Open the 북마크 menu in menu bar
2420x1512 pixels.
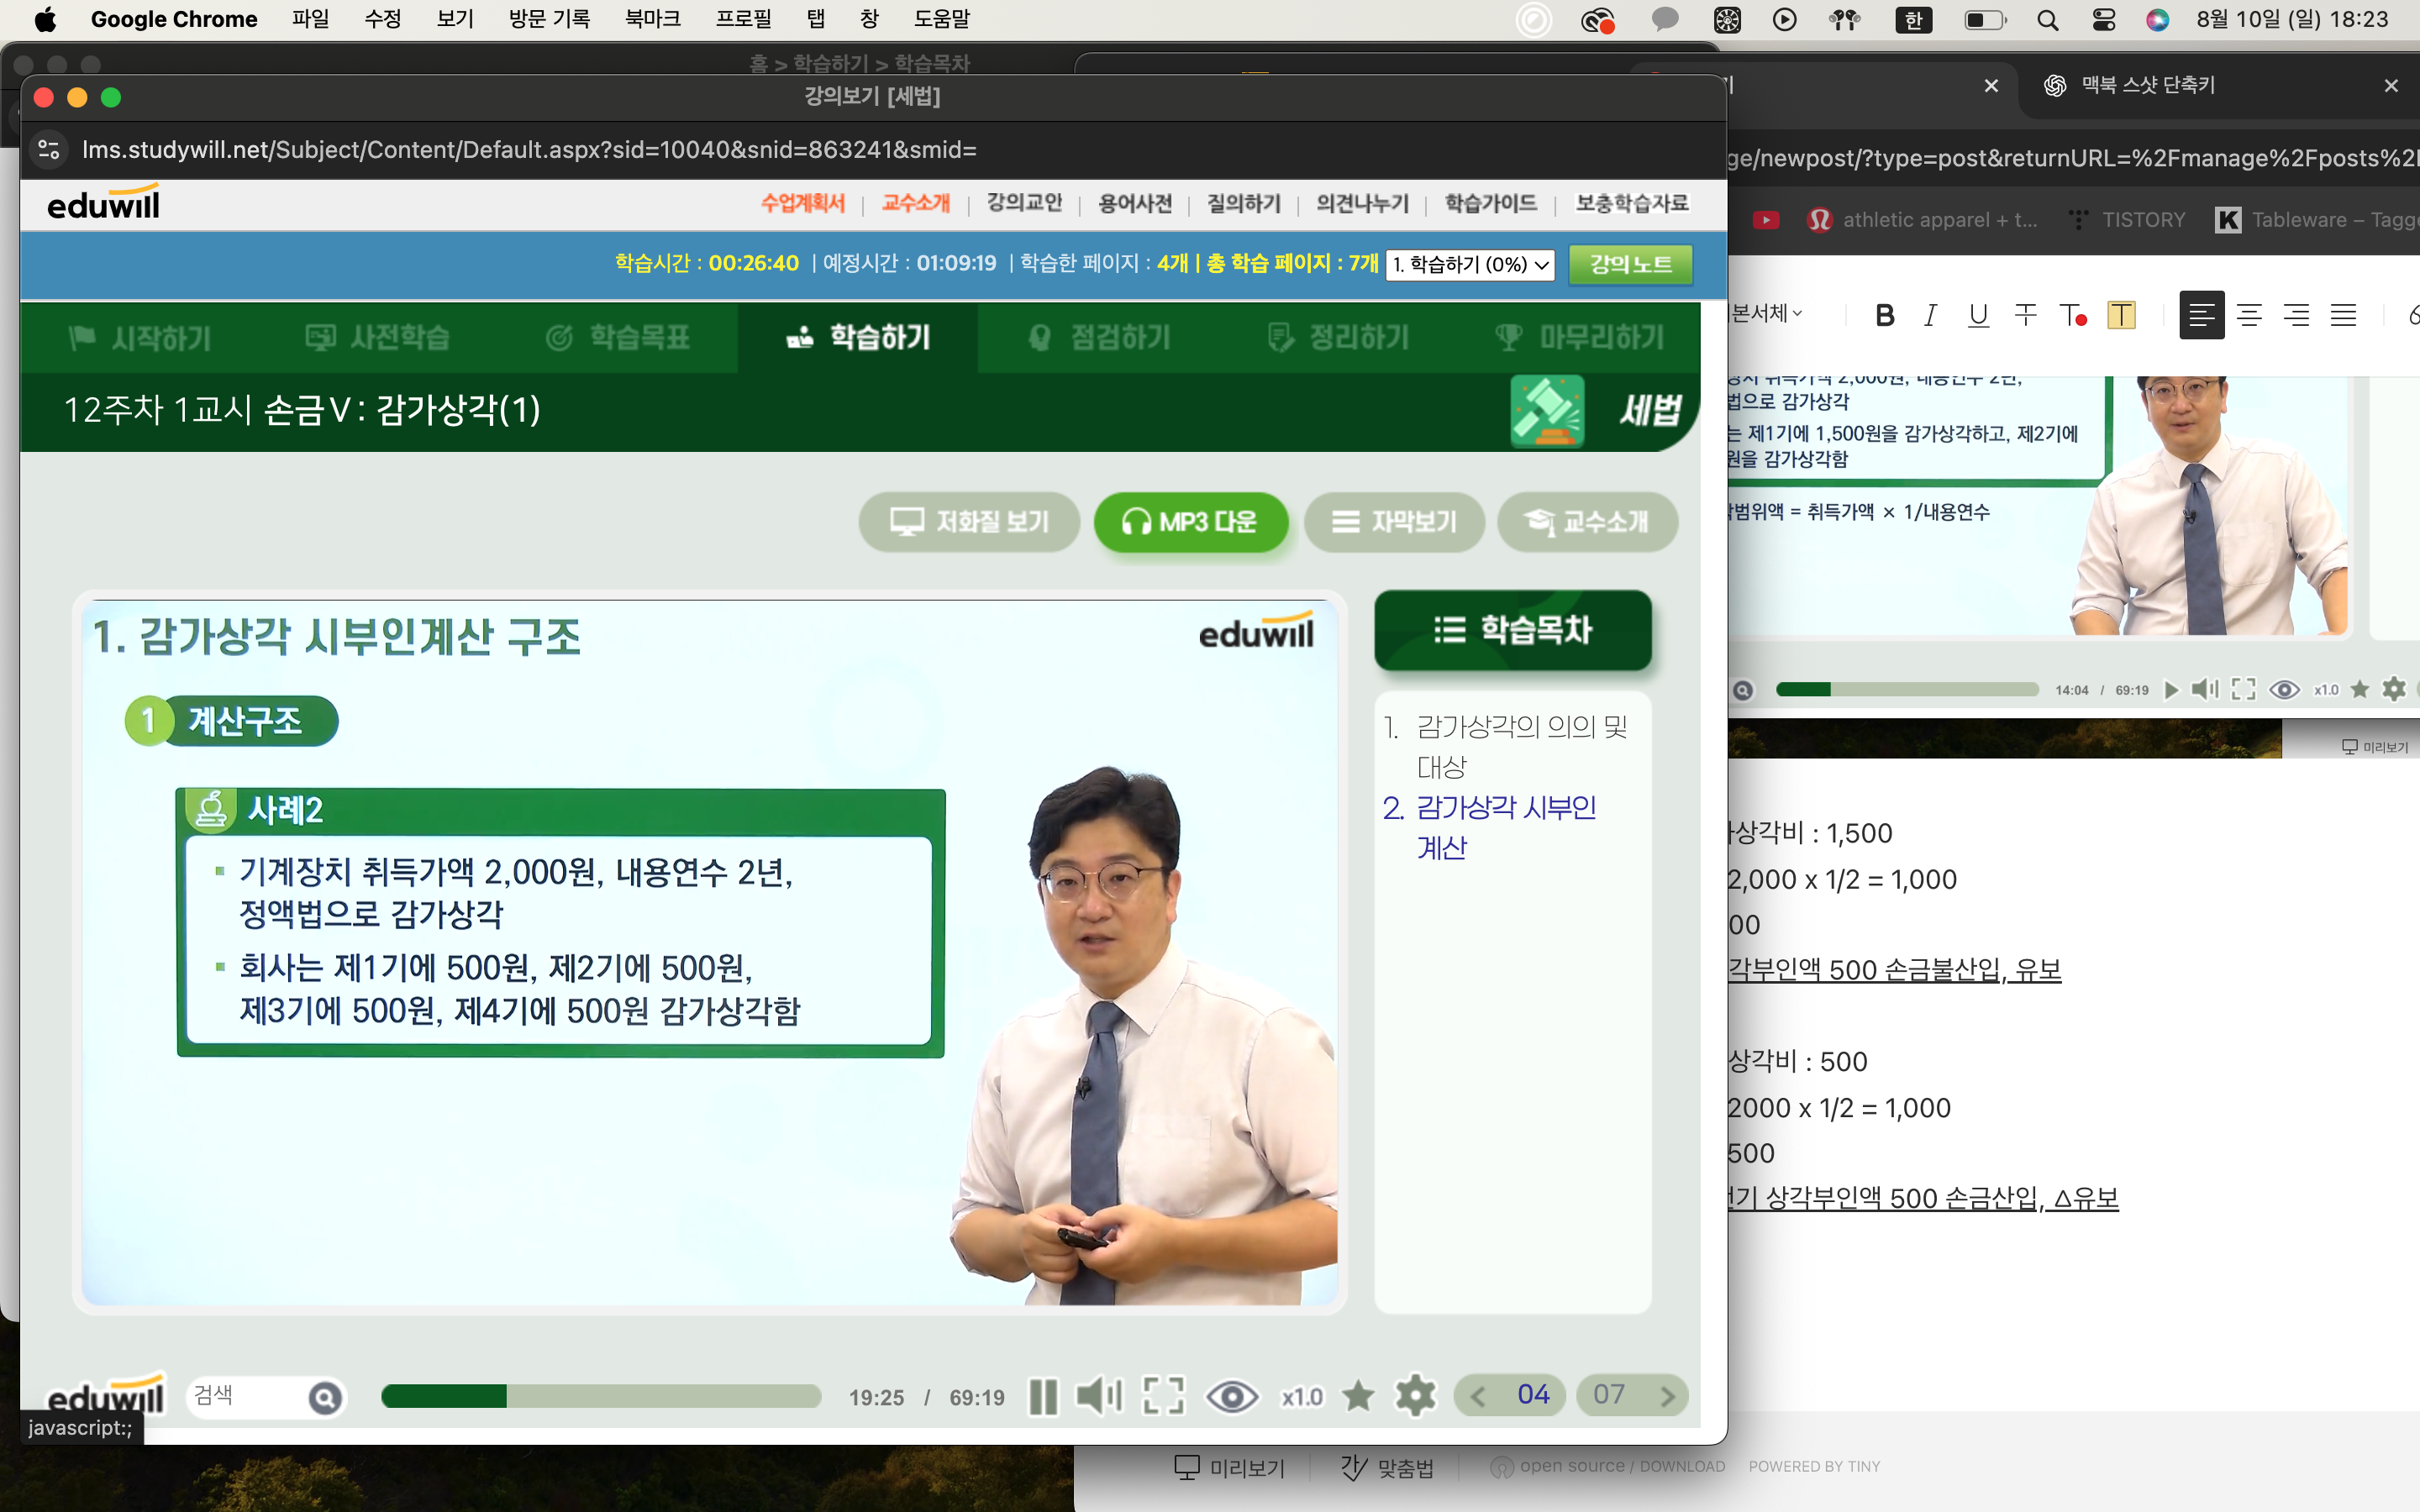click(x=652, y=19)
